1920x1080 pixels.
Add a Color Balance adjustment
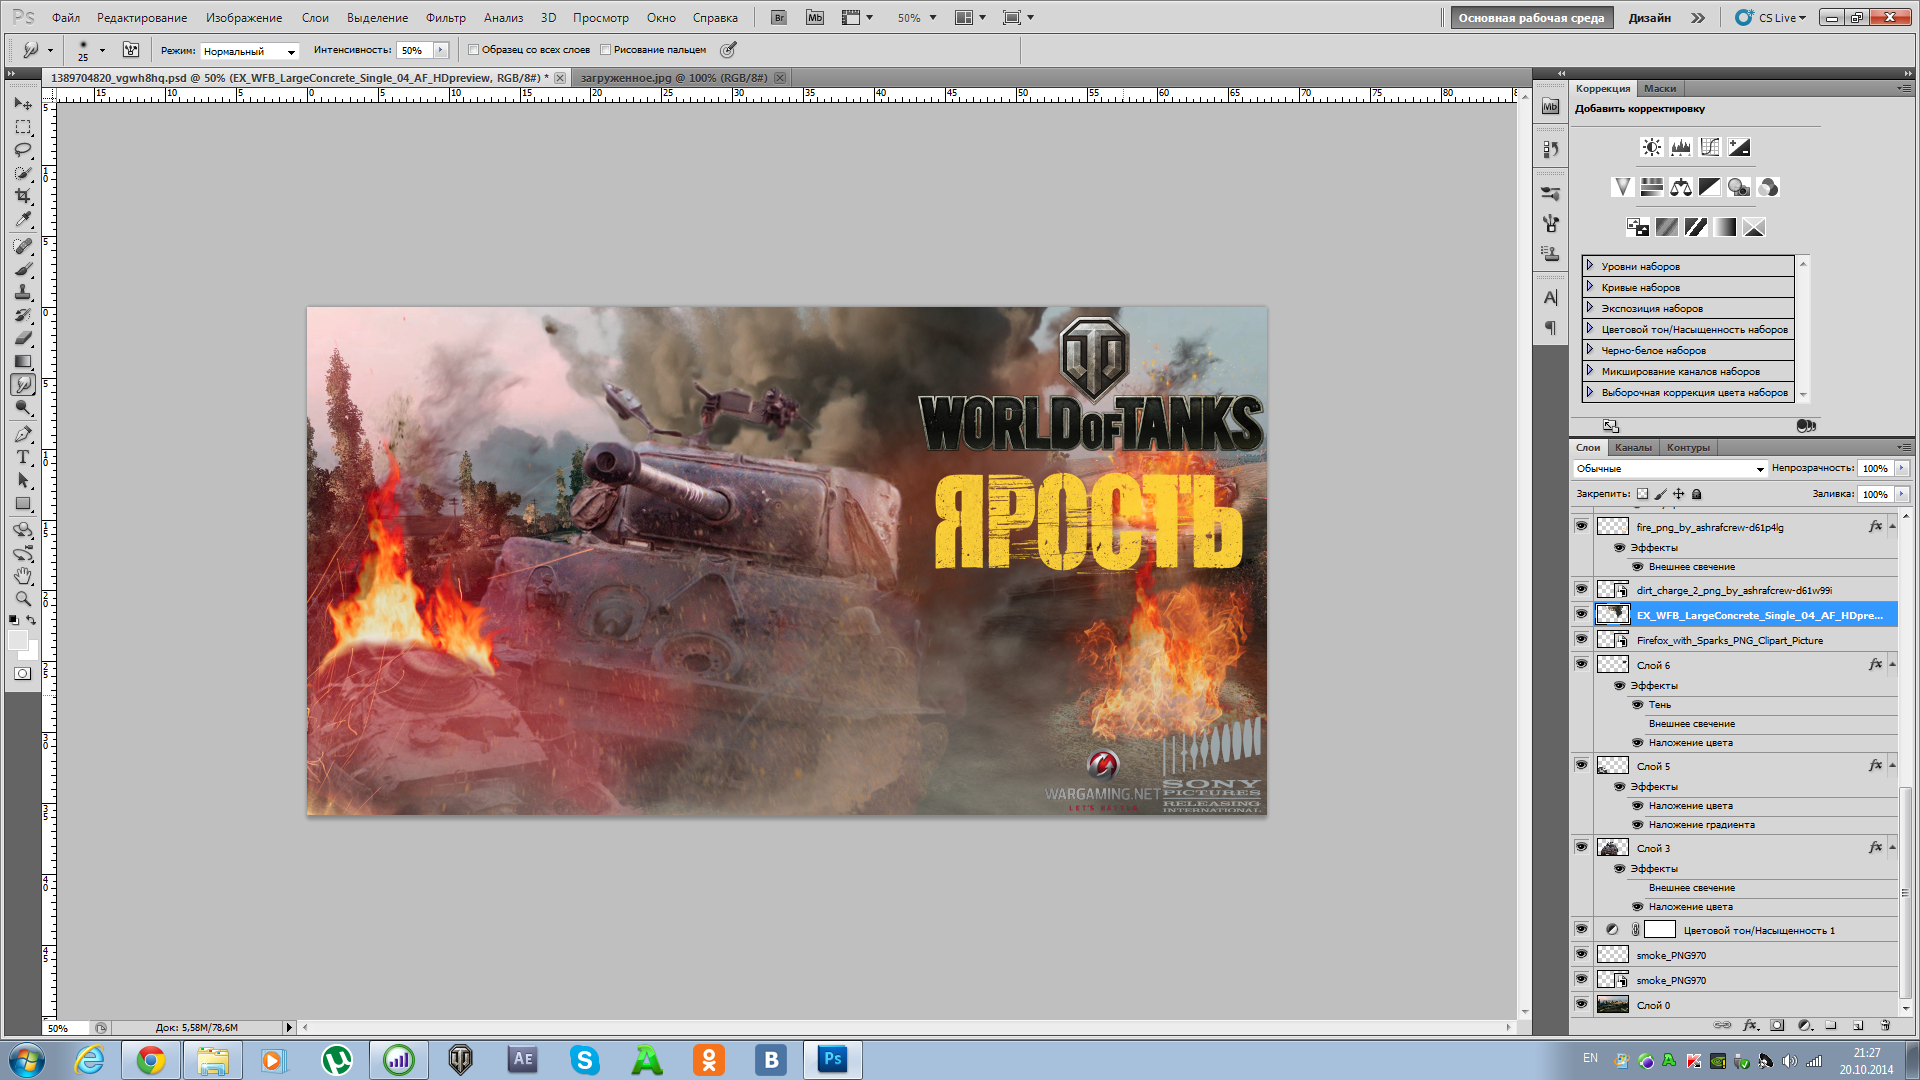[x=1681, y=187]
